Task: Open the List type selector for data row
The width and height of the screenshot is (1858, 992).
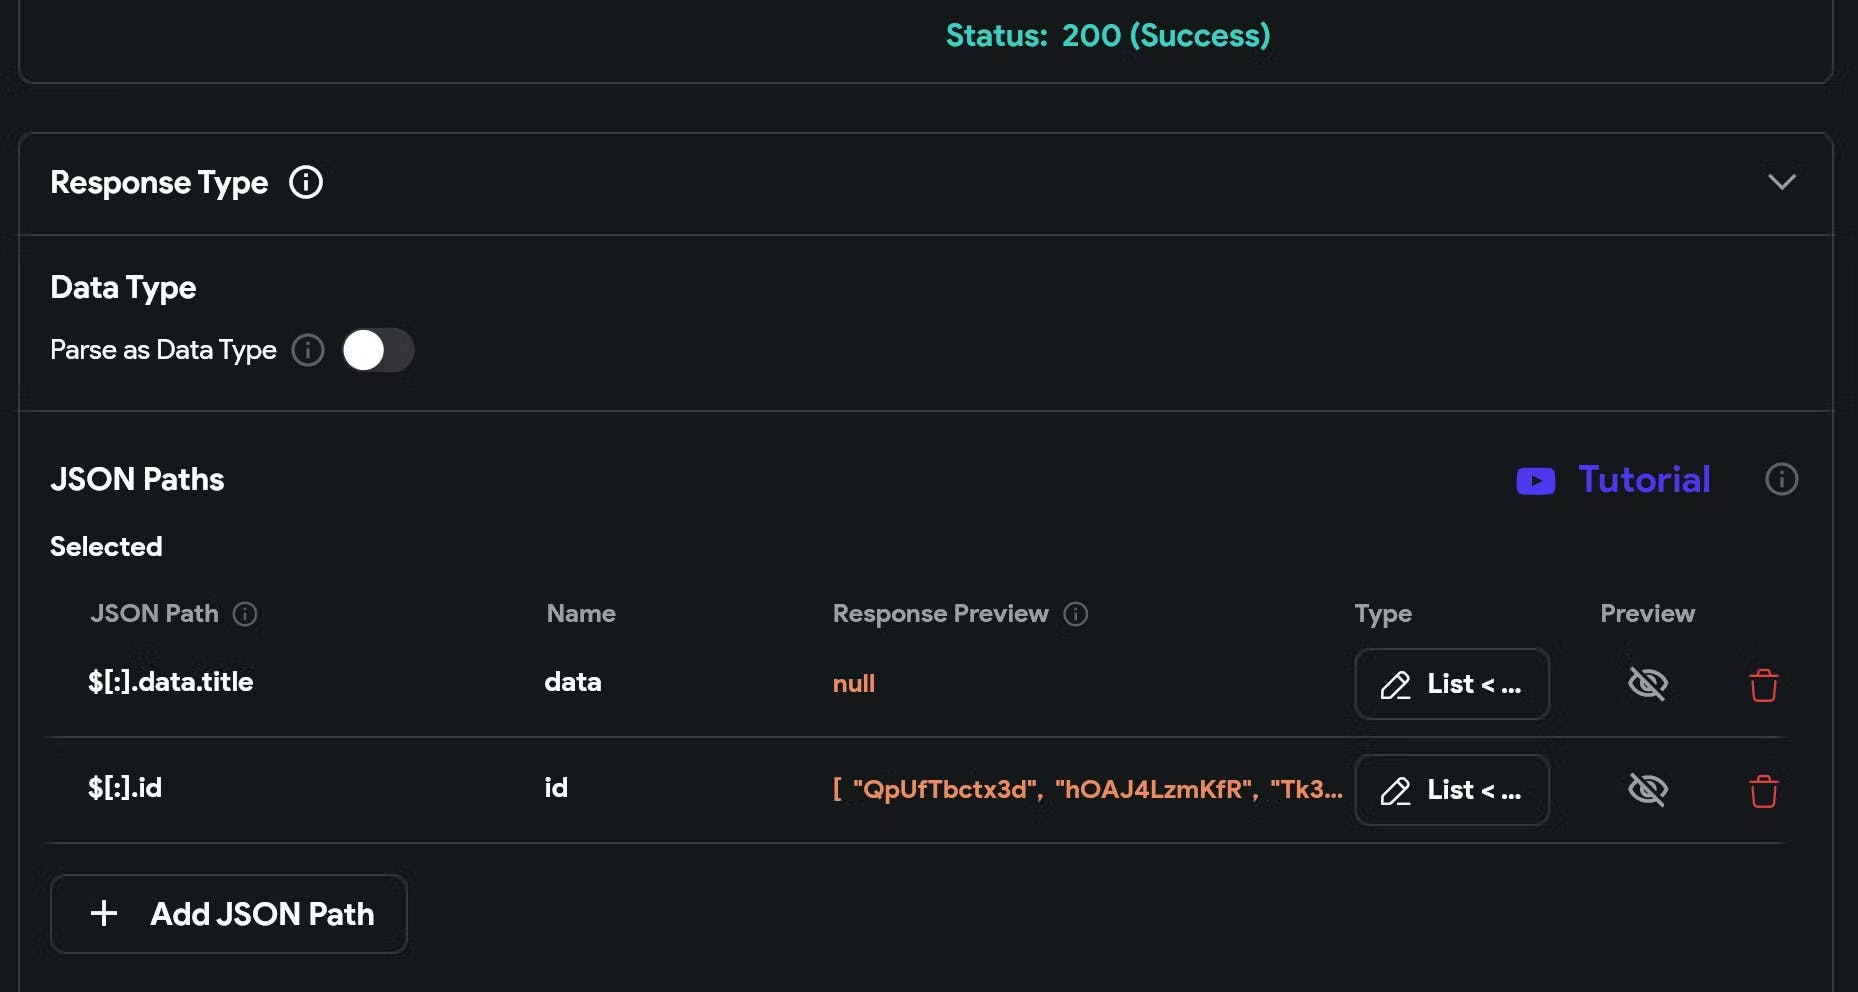Action: click(1451, 684)
